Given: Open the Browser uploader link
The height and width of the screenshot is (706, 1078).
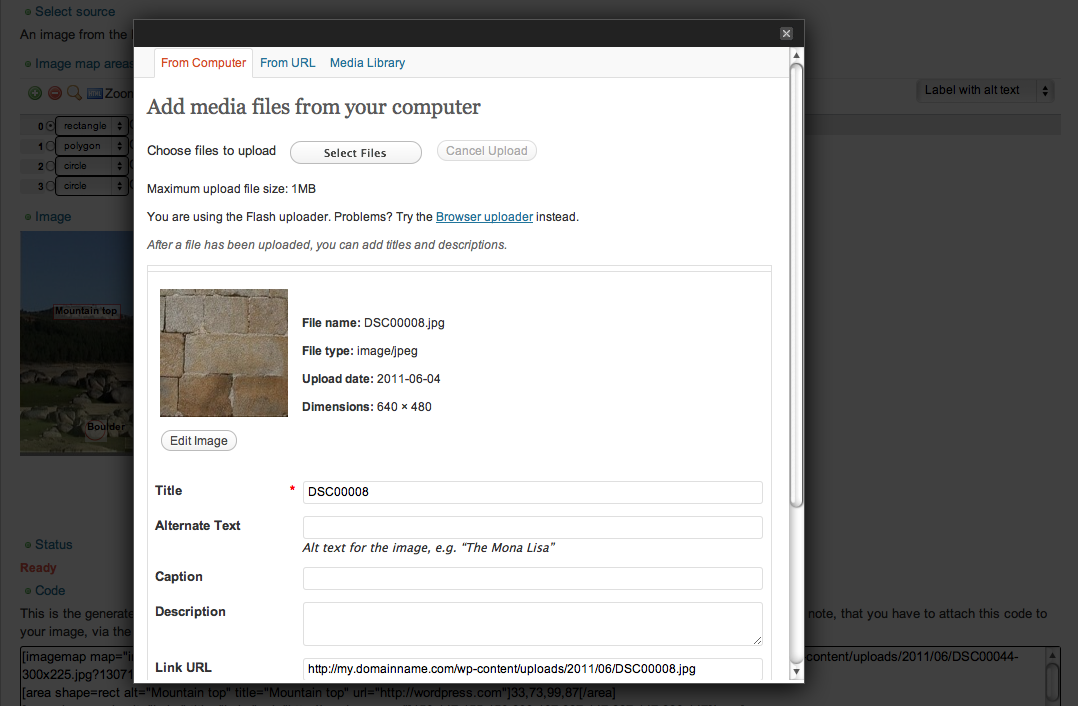Looking at the screenshot, I should click(x=484, y=216).
